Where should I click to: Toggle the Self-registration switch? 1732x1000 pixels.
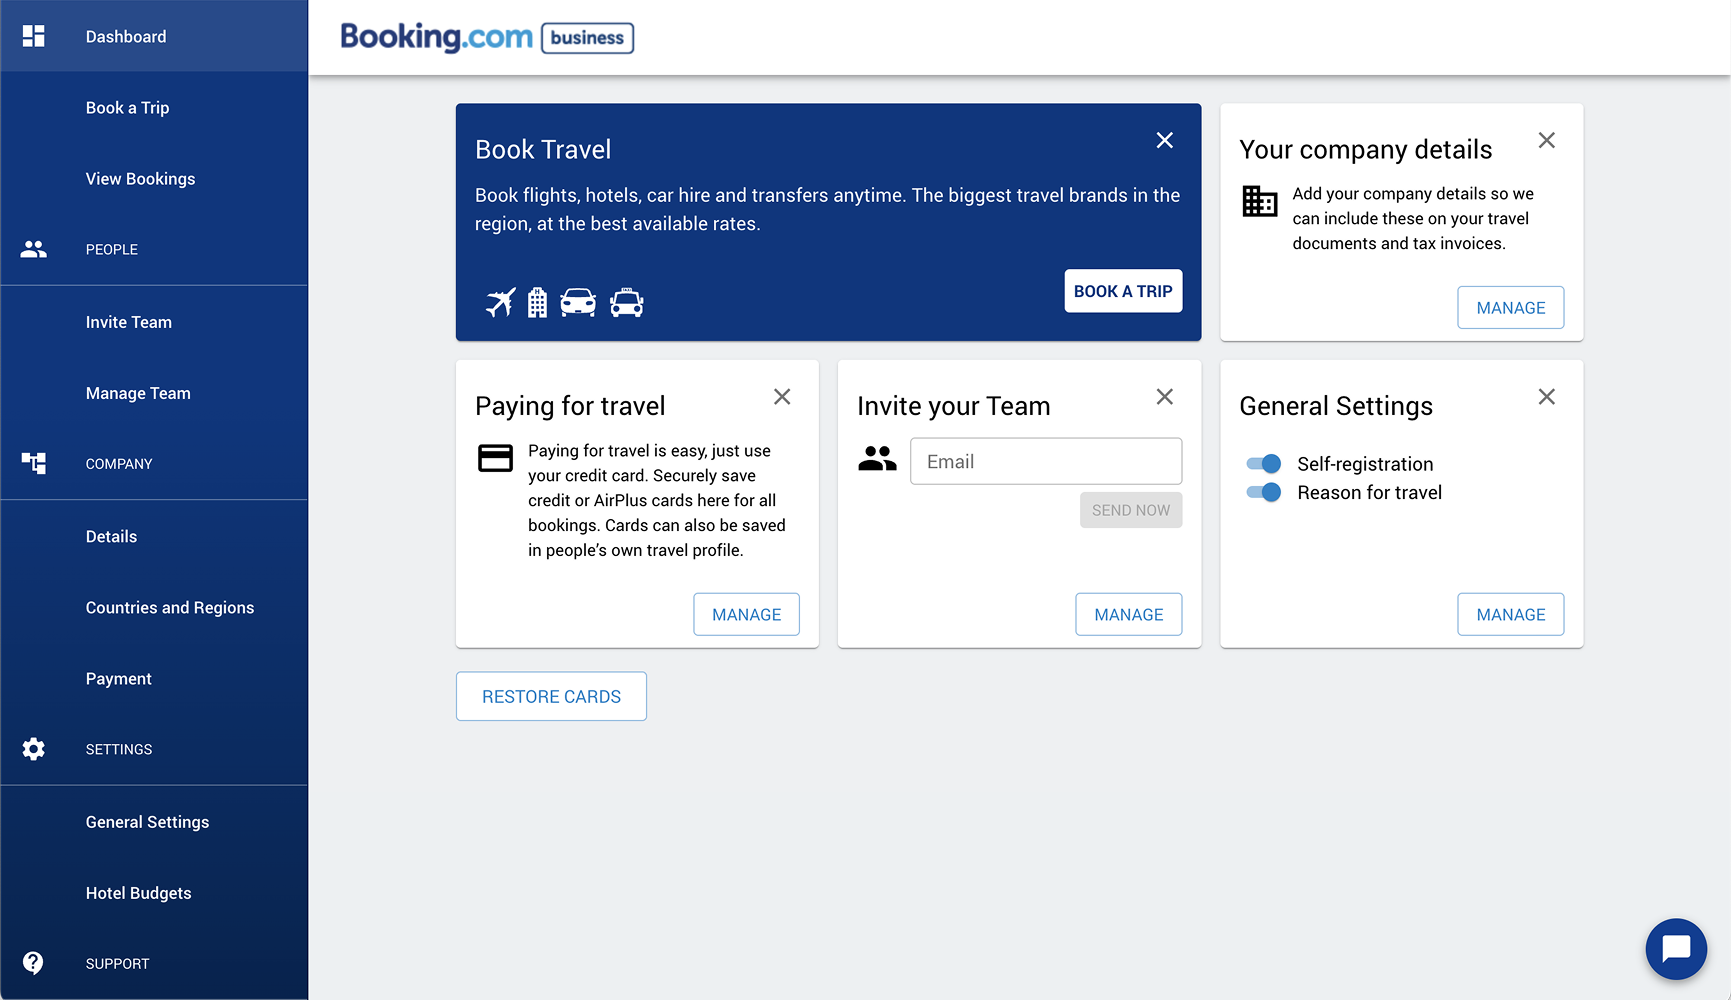(1264, 464)
